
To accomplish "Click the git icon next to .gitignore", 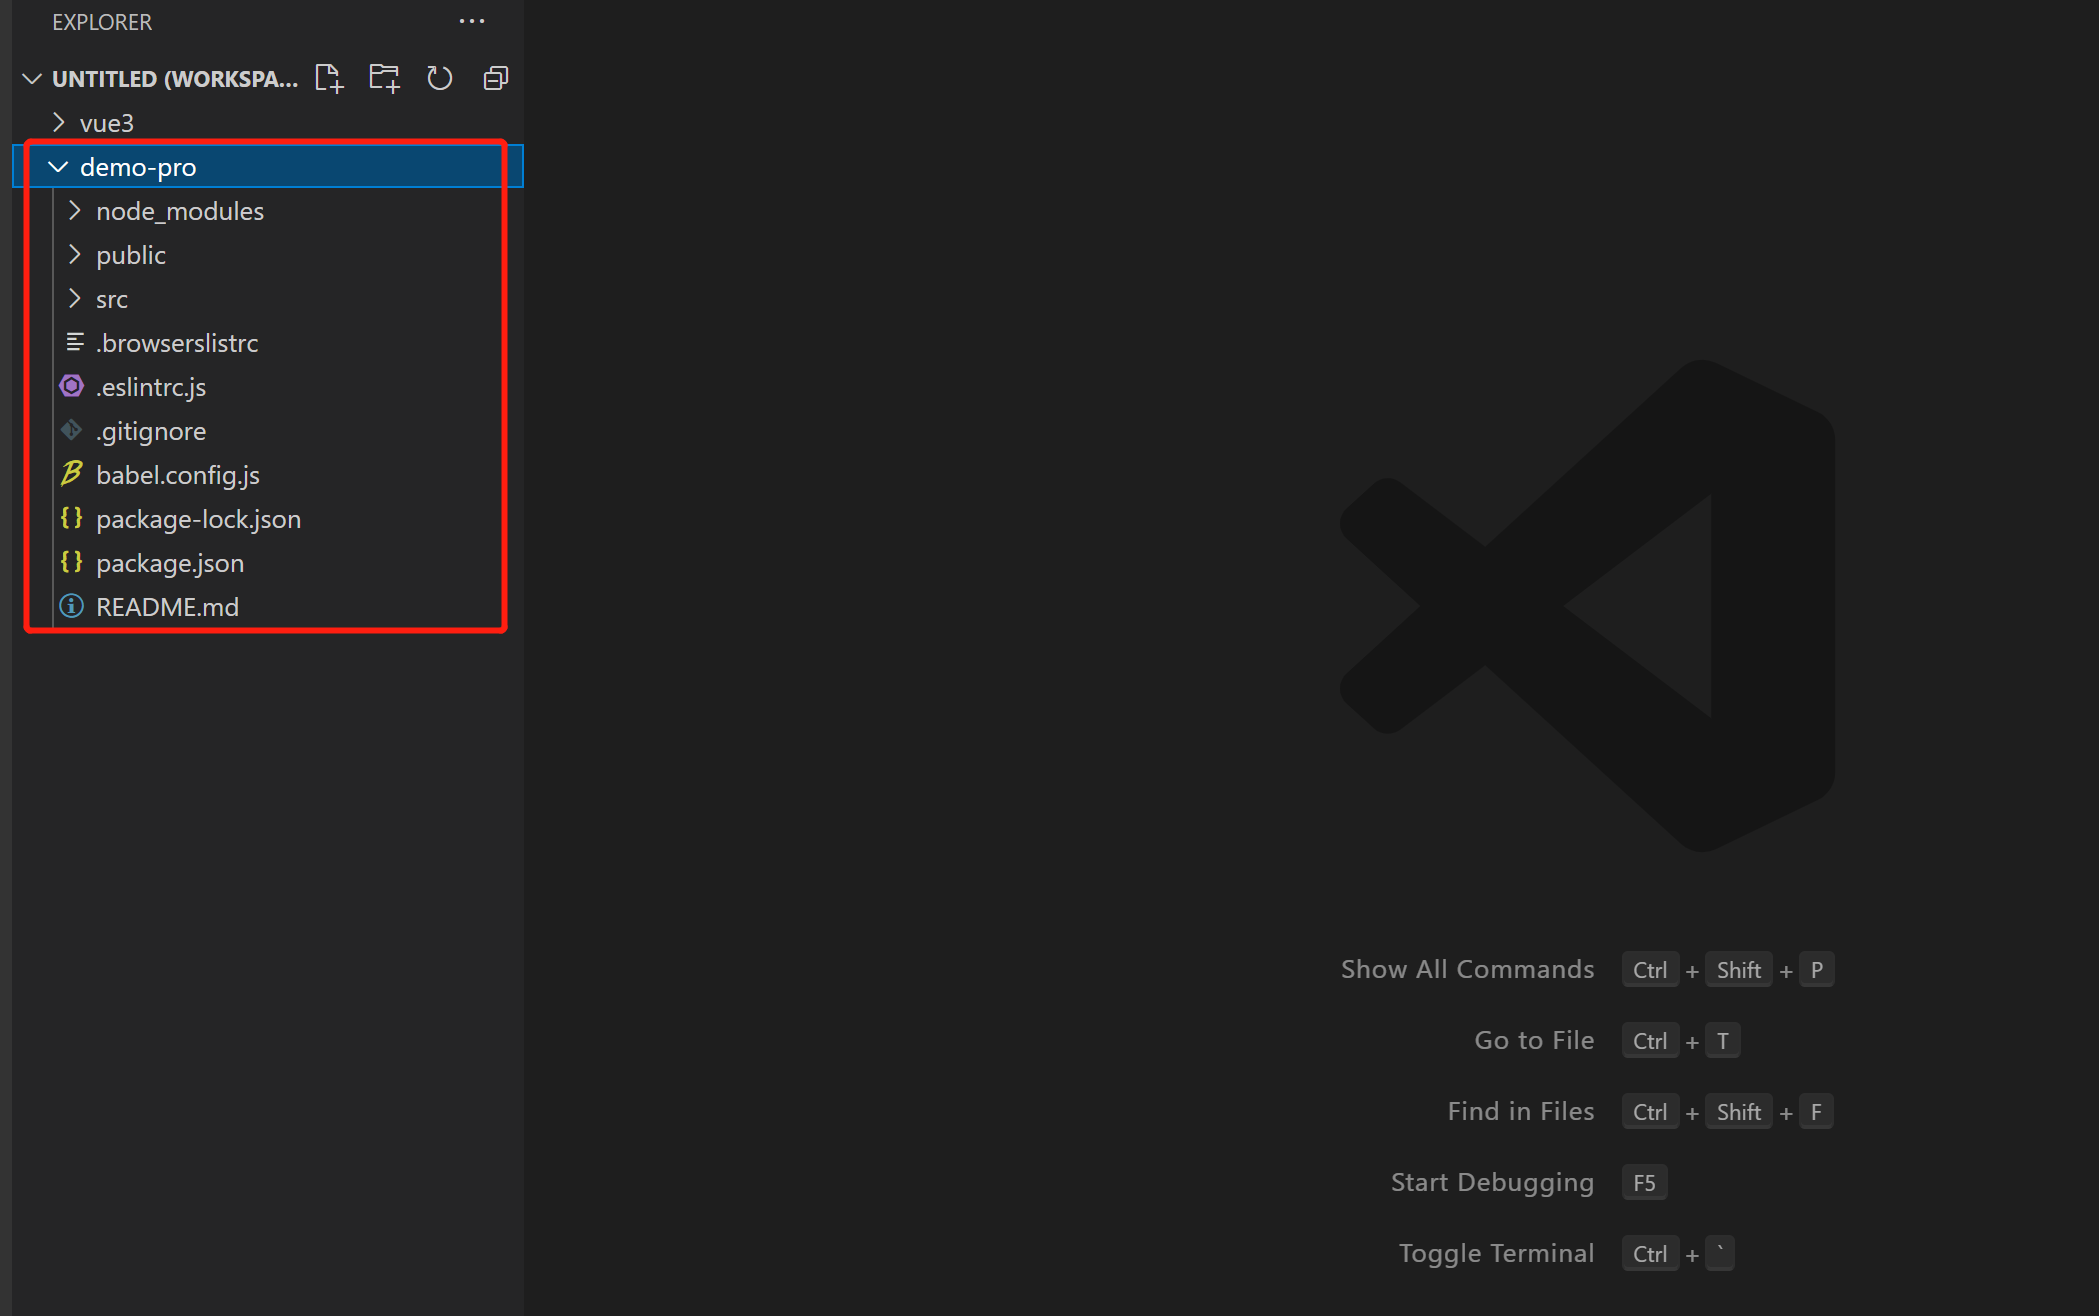I will [x=72, y=431].
